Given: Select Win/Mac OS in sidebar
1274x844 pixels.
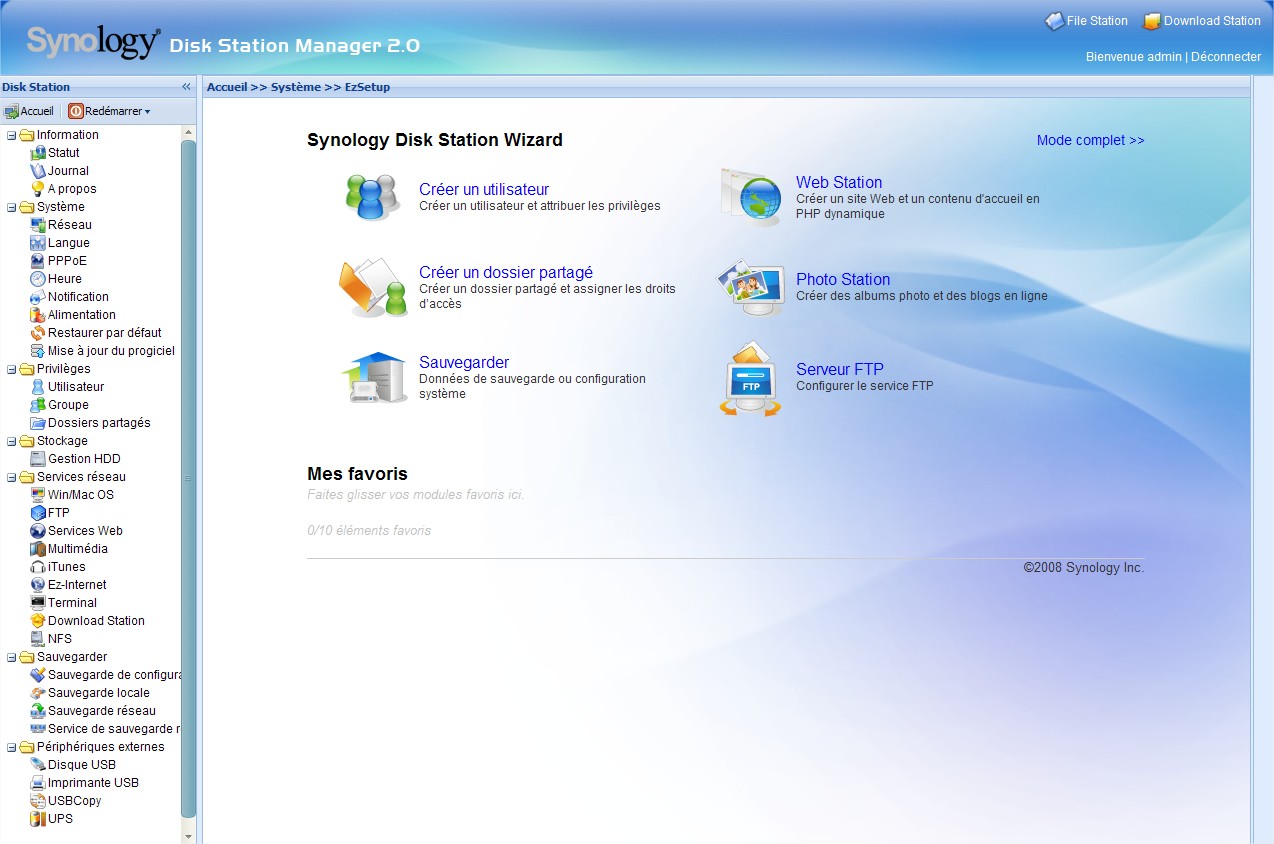Looking at the screenshot, I should [x=81, y=495].
